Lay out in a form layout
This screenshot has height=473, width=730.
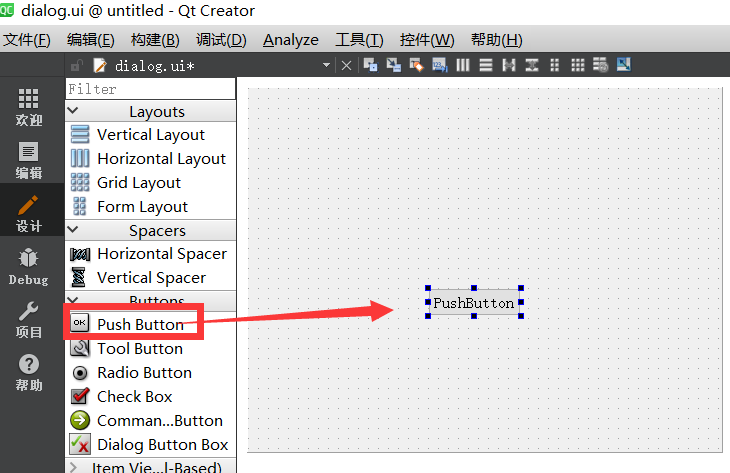coord(554,65)
